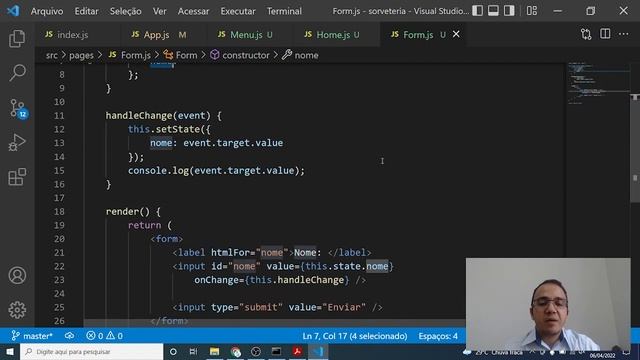Click on handleChange(event) method declaration

point(163,116)
